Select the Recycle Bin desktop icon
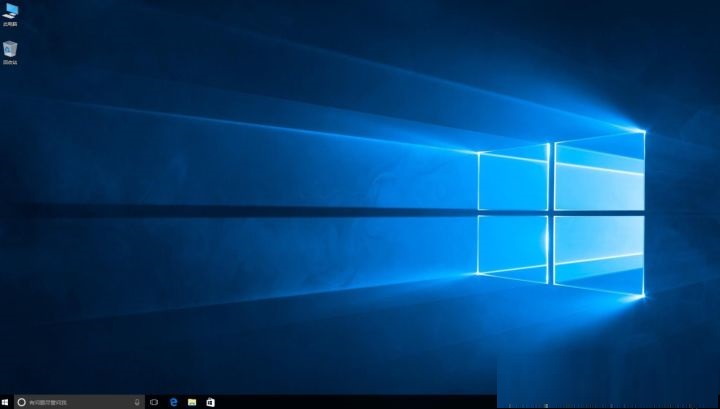The width and height of the screenshot is (720, 409). point(10,48)
